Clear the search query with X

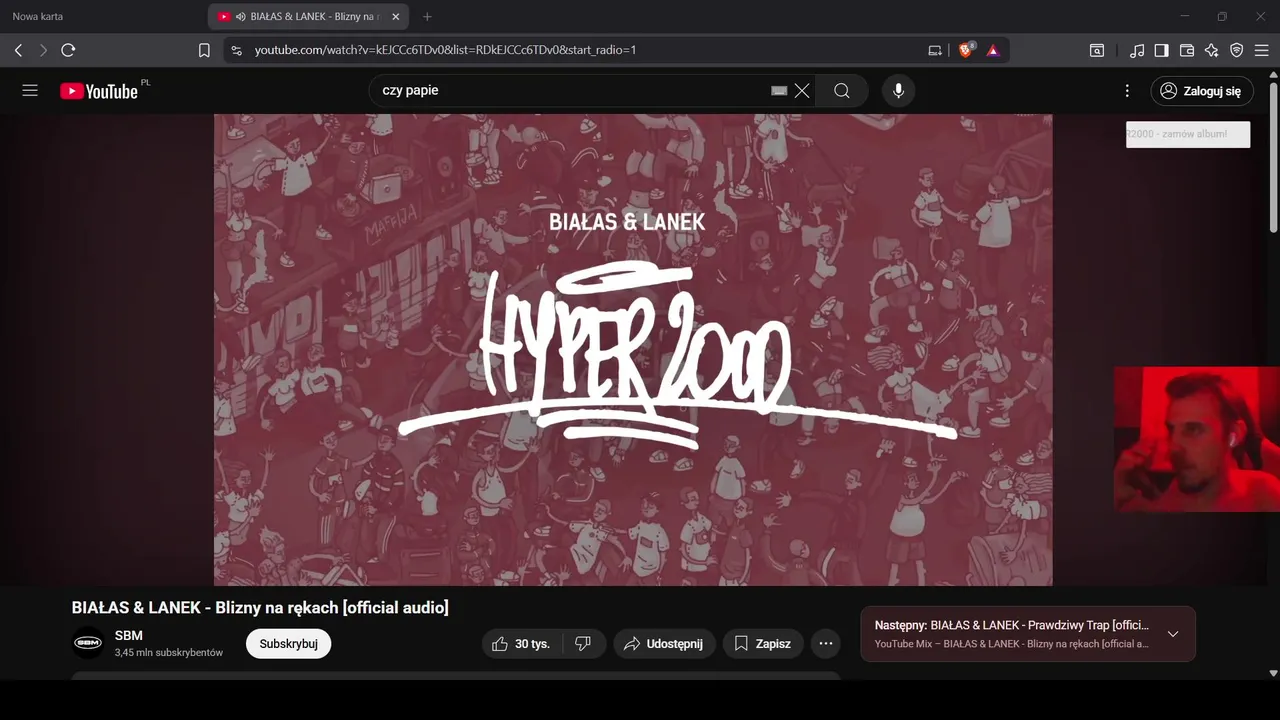[x=802, y=91]
